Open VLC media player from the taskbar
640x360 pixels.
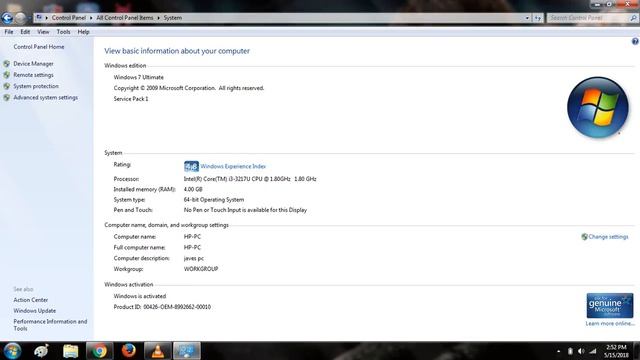pyautogui.click(x=158, y=351)
